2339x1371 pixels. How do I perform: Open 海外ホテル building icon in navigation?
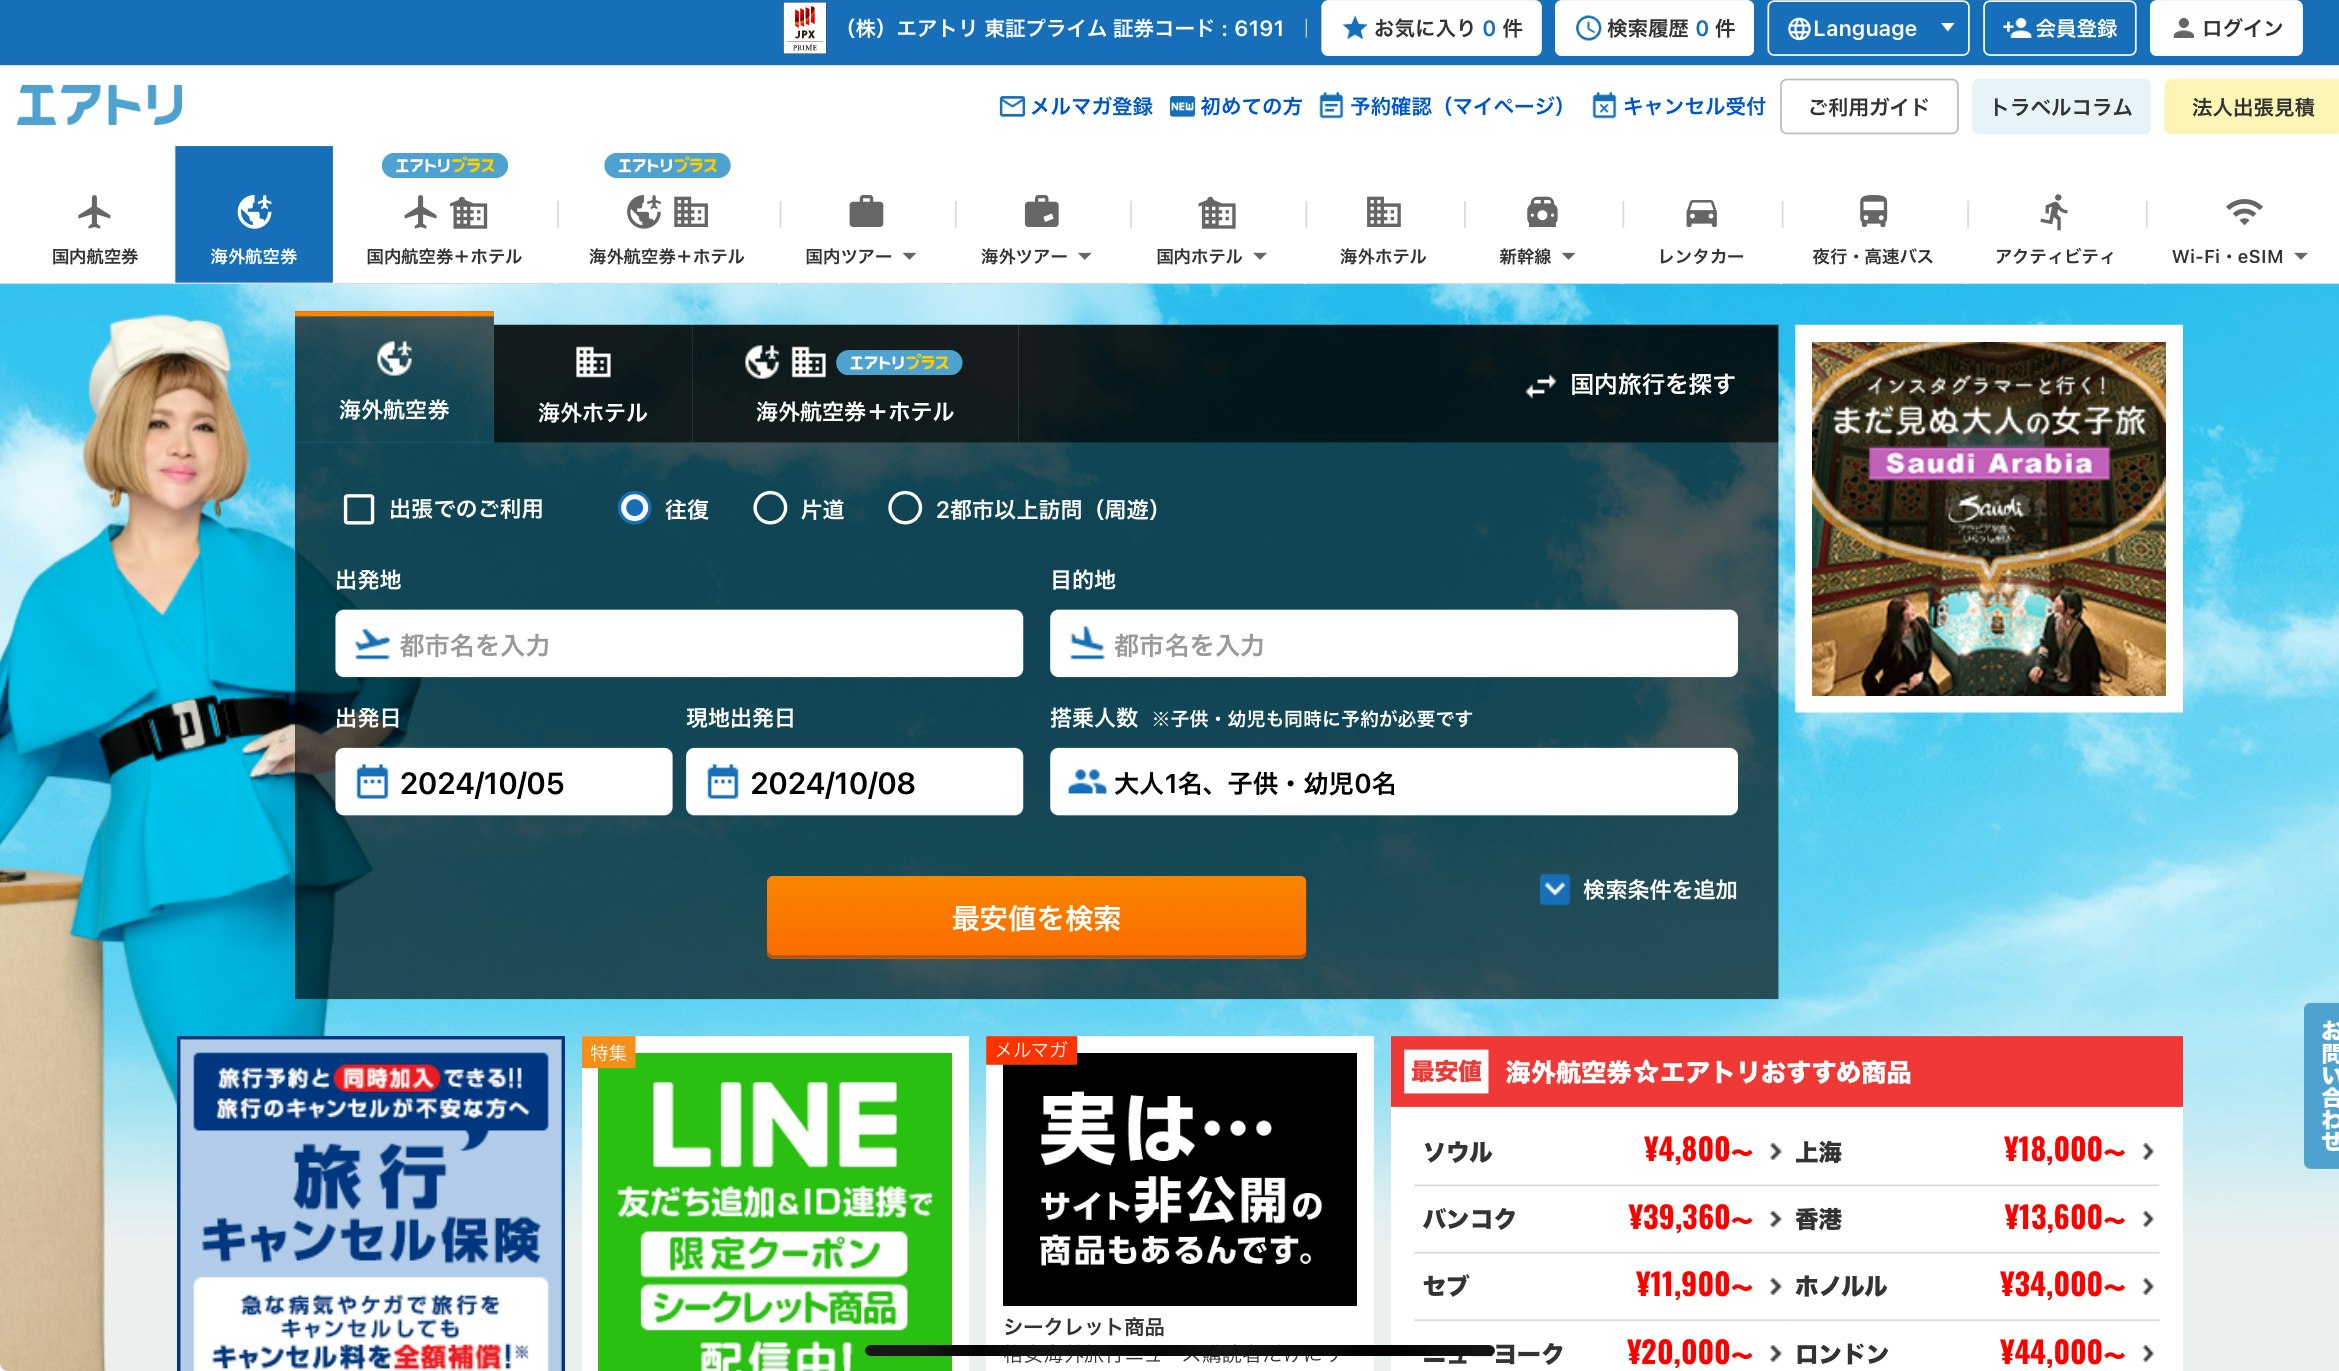click(x=1383, y=212)
